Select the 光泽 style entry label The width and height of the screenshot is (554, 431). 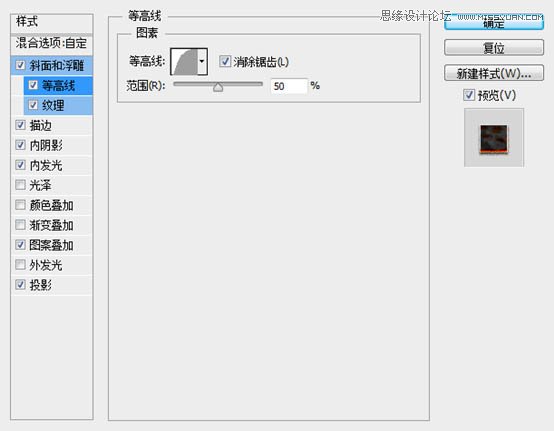(41, 185)
